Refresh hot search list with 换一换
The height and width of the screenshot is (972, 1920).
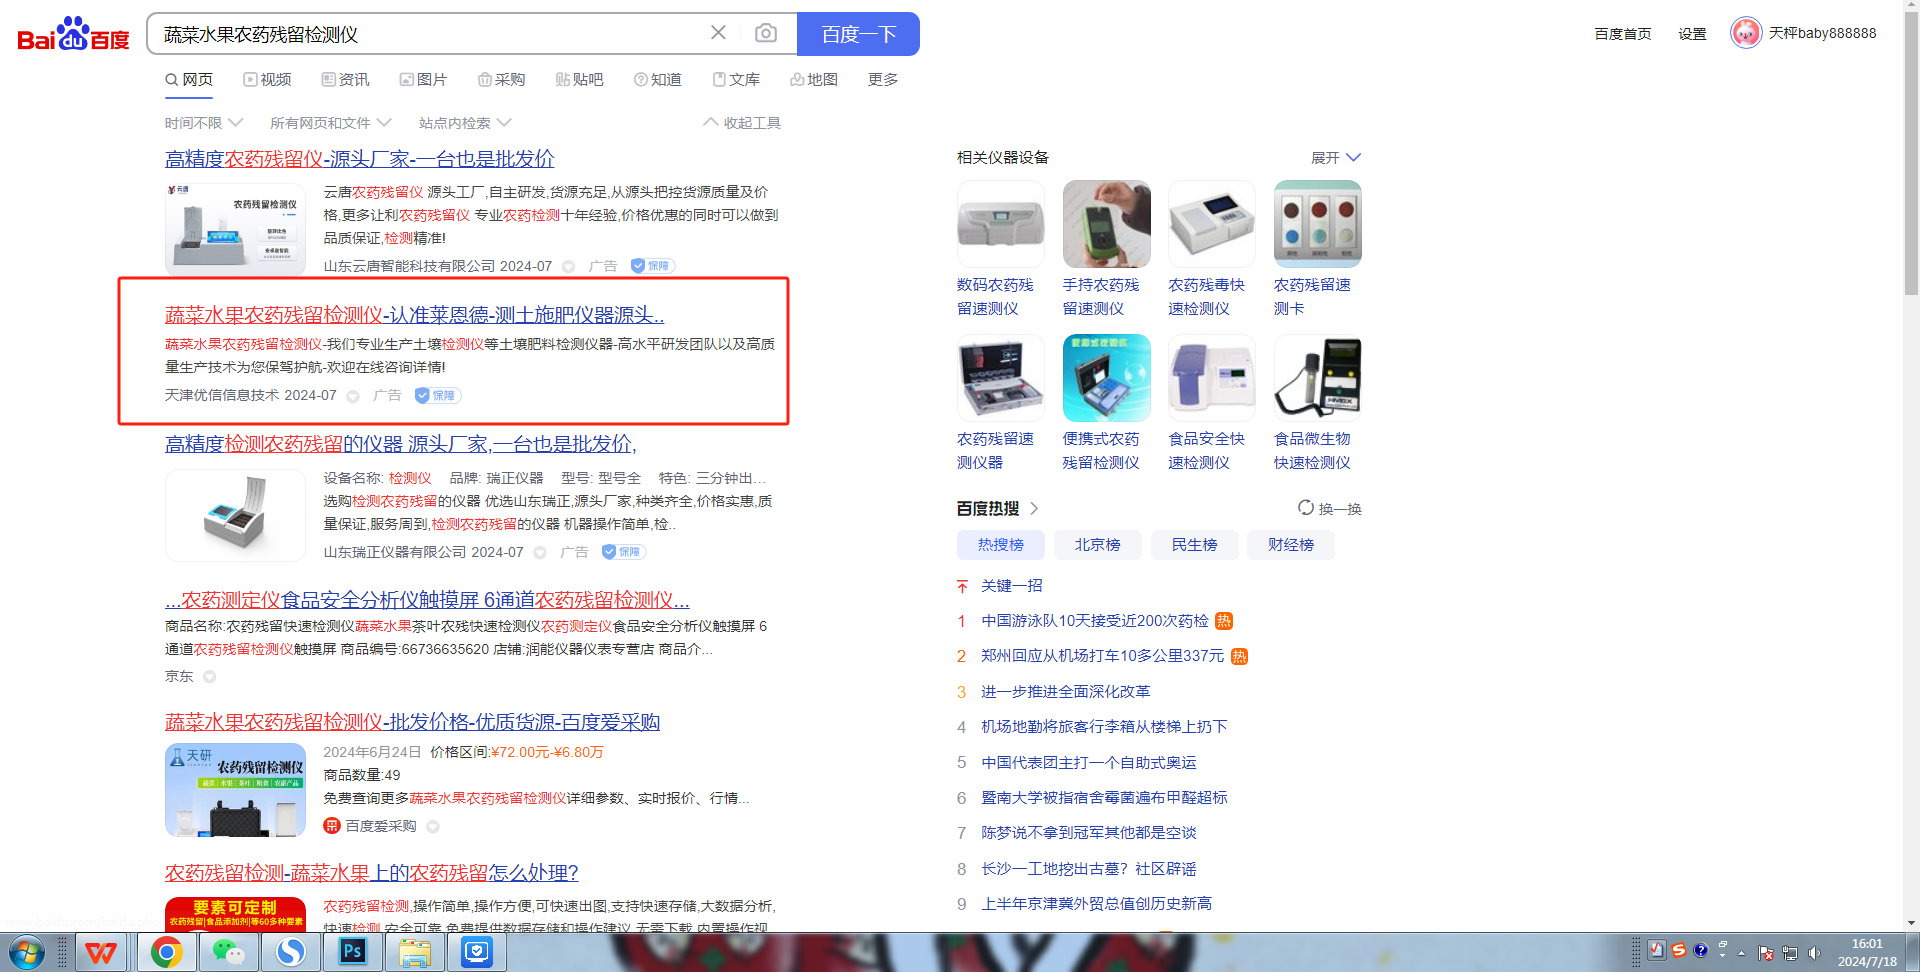(1329, 508)
